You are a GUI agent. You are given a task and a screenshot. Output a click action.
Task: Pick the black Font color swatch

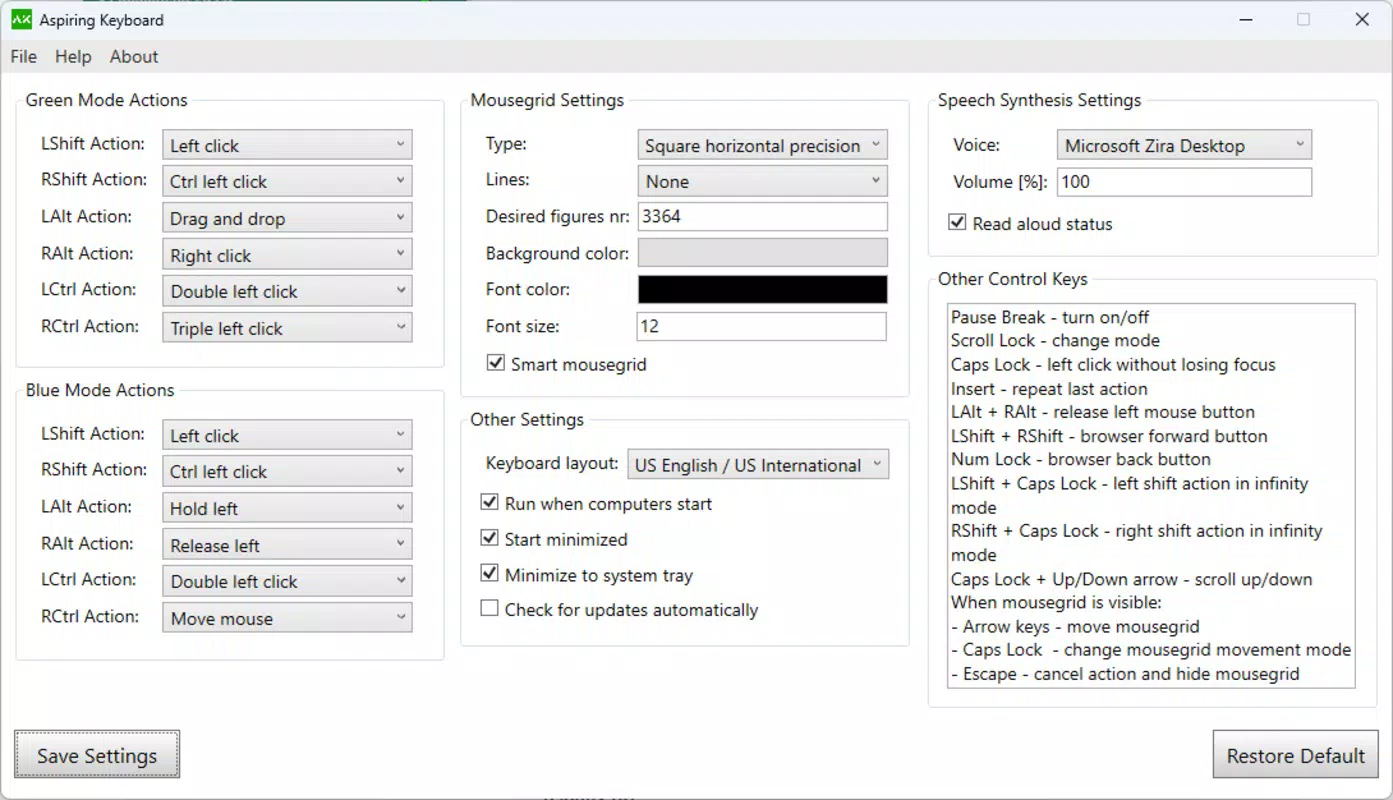[762, 289]
